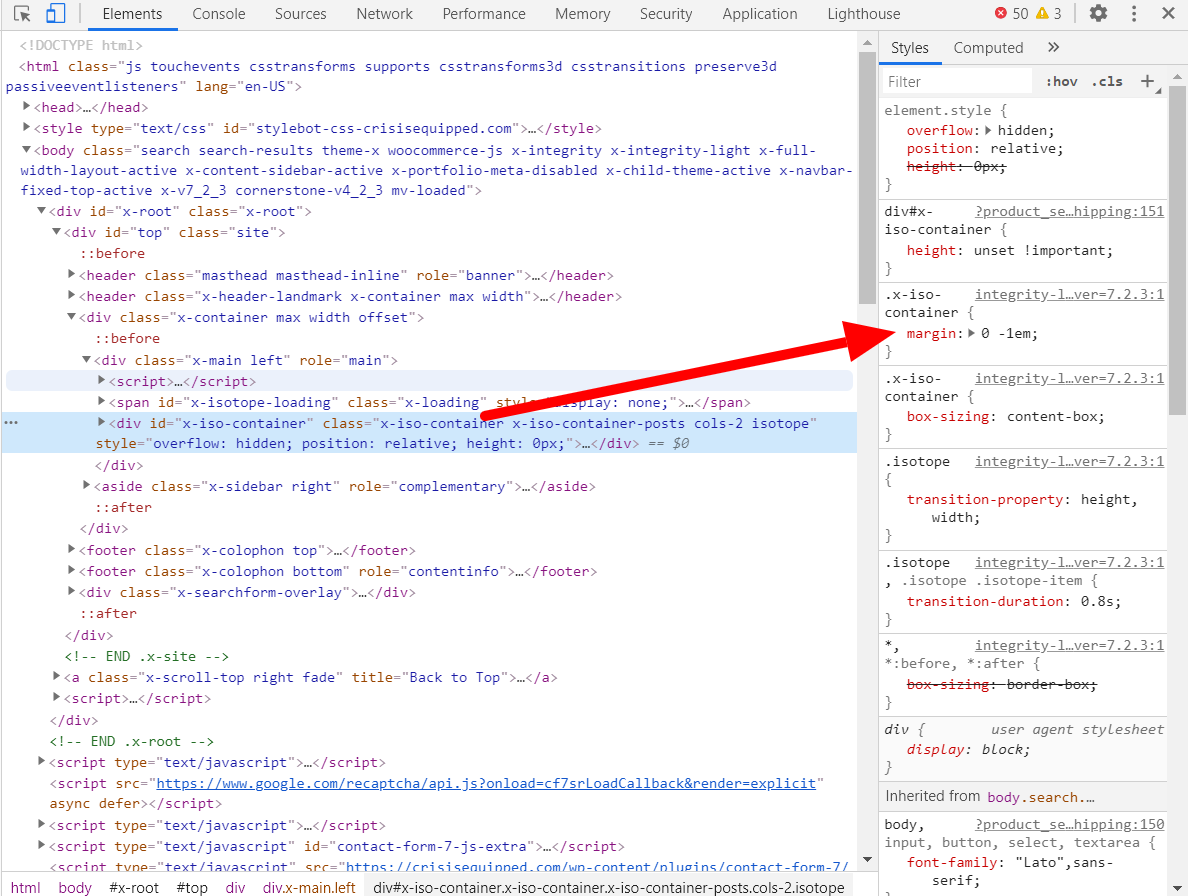
Task: Click the red error count badge
Action: click(1011, 14)
